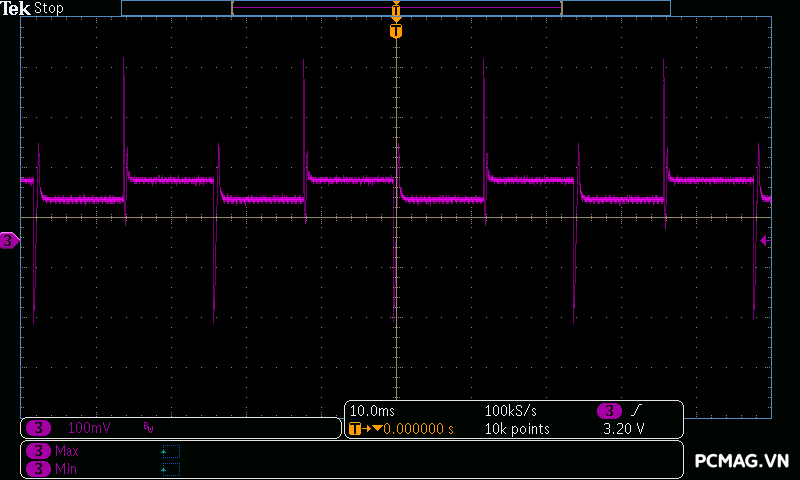This screenshot has height=480, width=800.
Task: Click the orange T delay icon in readout
Action: point(355,429)
